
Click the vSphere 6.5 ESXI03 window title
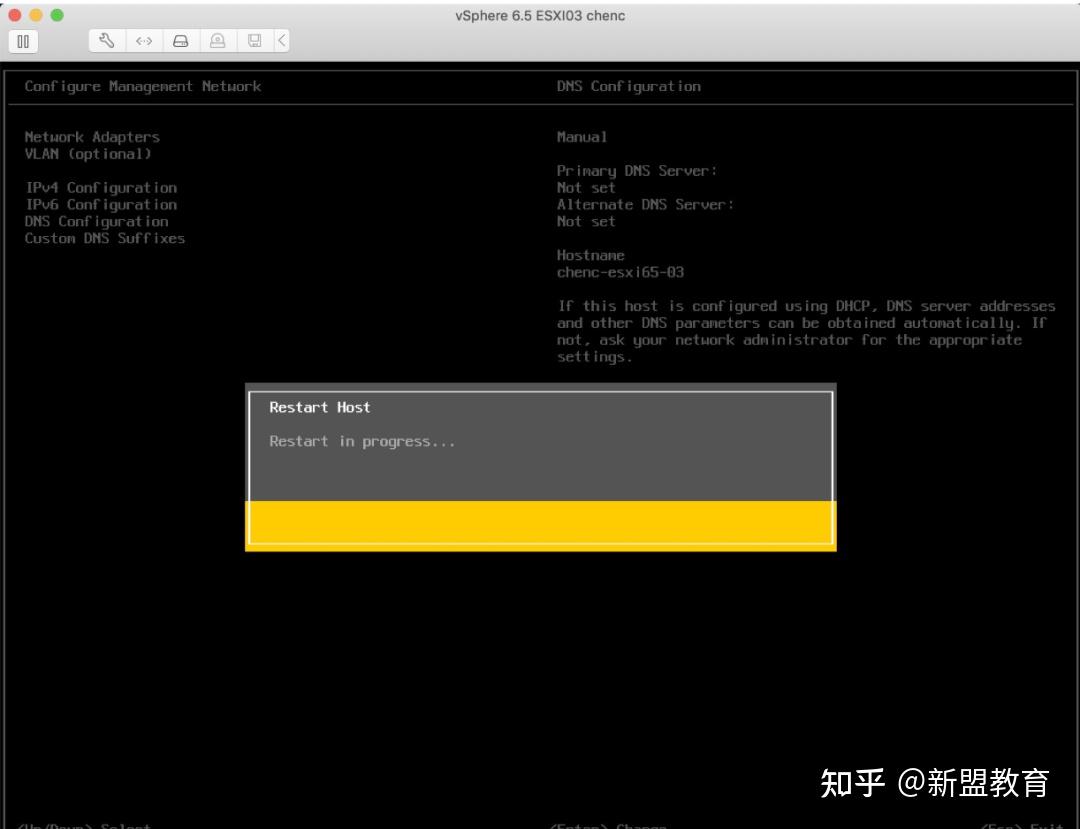(540, 16)
